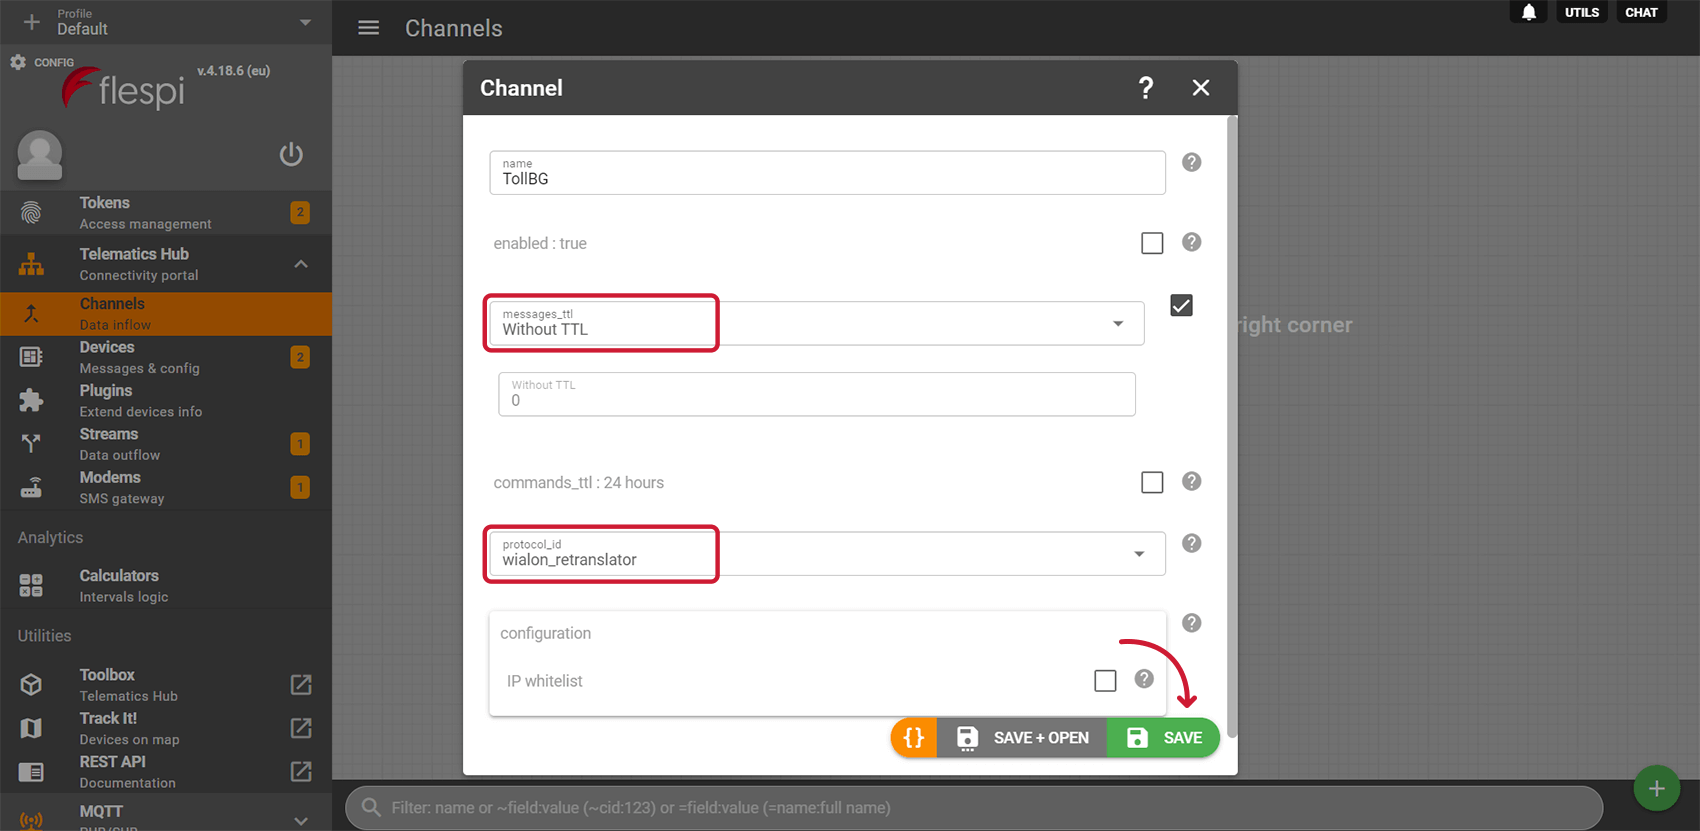Click the REST API document icon

[31, 772]
